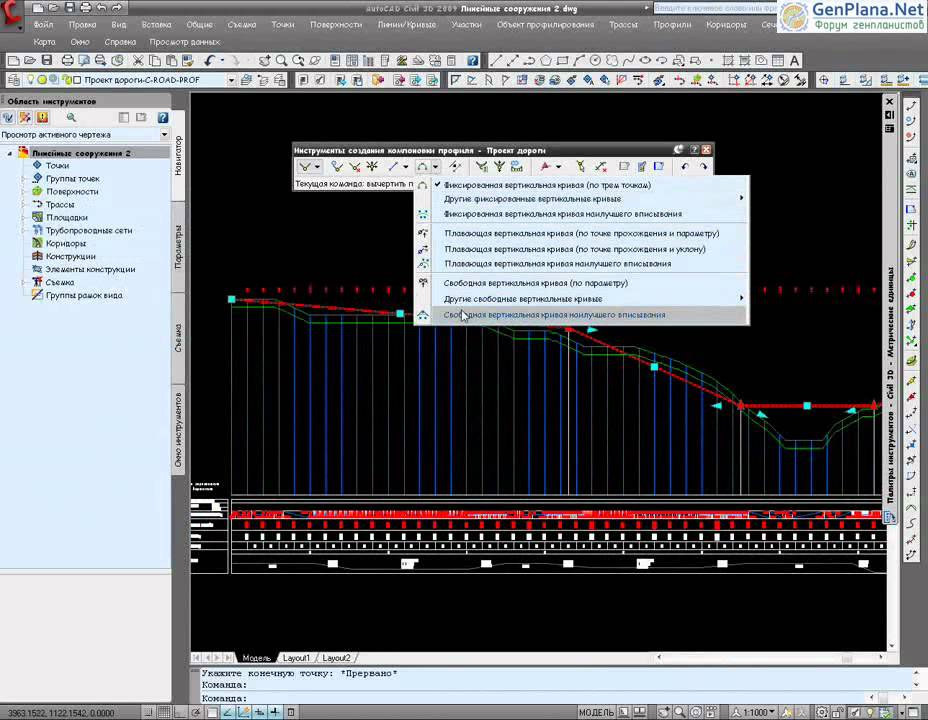Click the annotation scale icon in status bar
This screenshot has height=720, width=928.
coord(736,712)
